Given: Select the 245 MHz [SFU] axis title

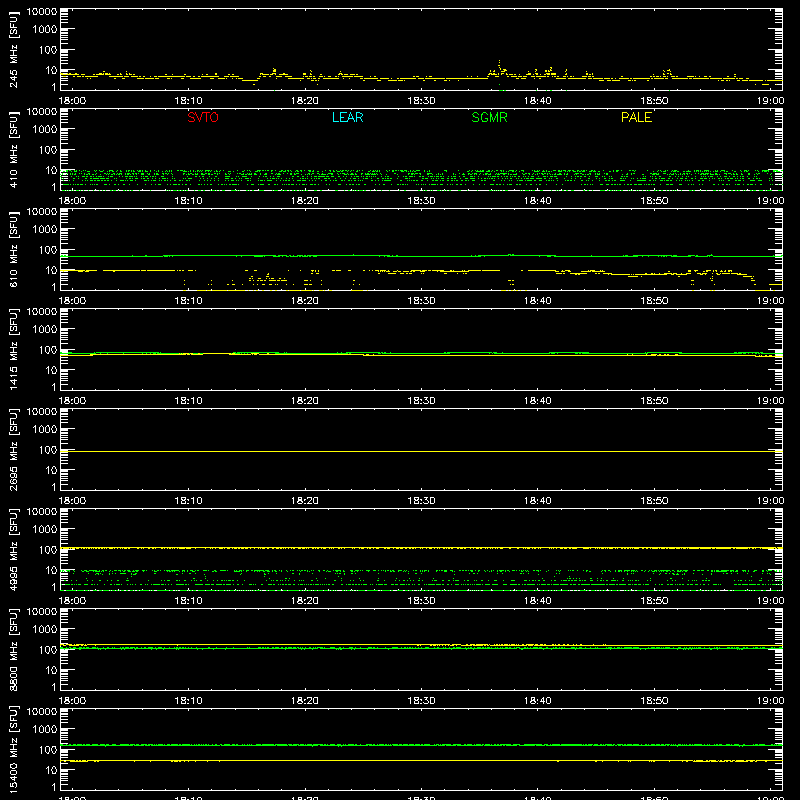Looking at the screenshot, I should click(x=13, y=49).
